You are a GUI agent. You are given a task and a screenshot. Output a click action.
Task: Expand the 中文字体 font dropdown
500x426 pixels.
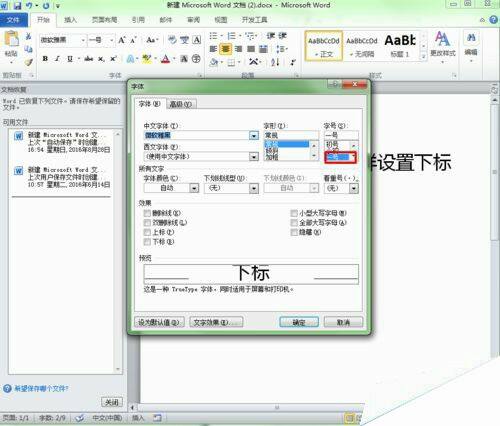tap(254, 136)
